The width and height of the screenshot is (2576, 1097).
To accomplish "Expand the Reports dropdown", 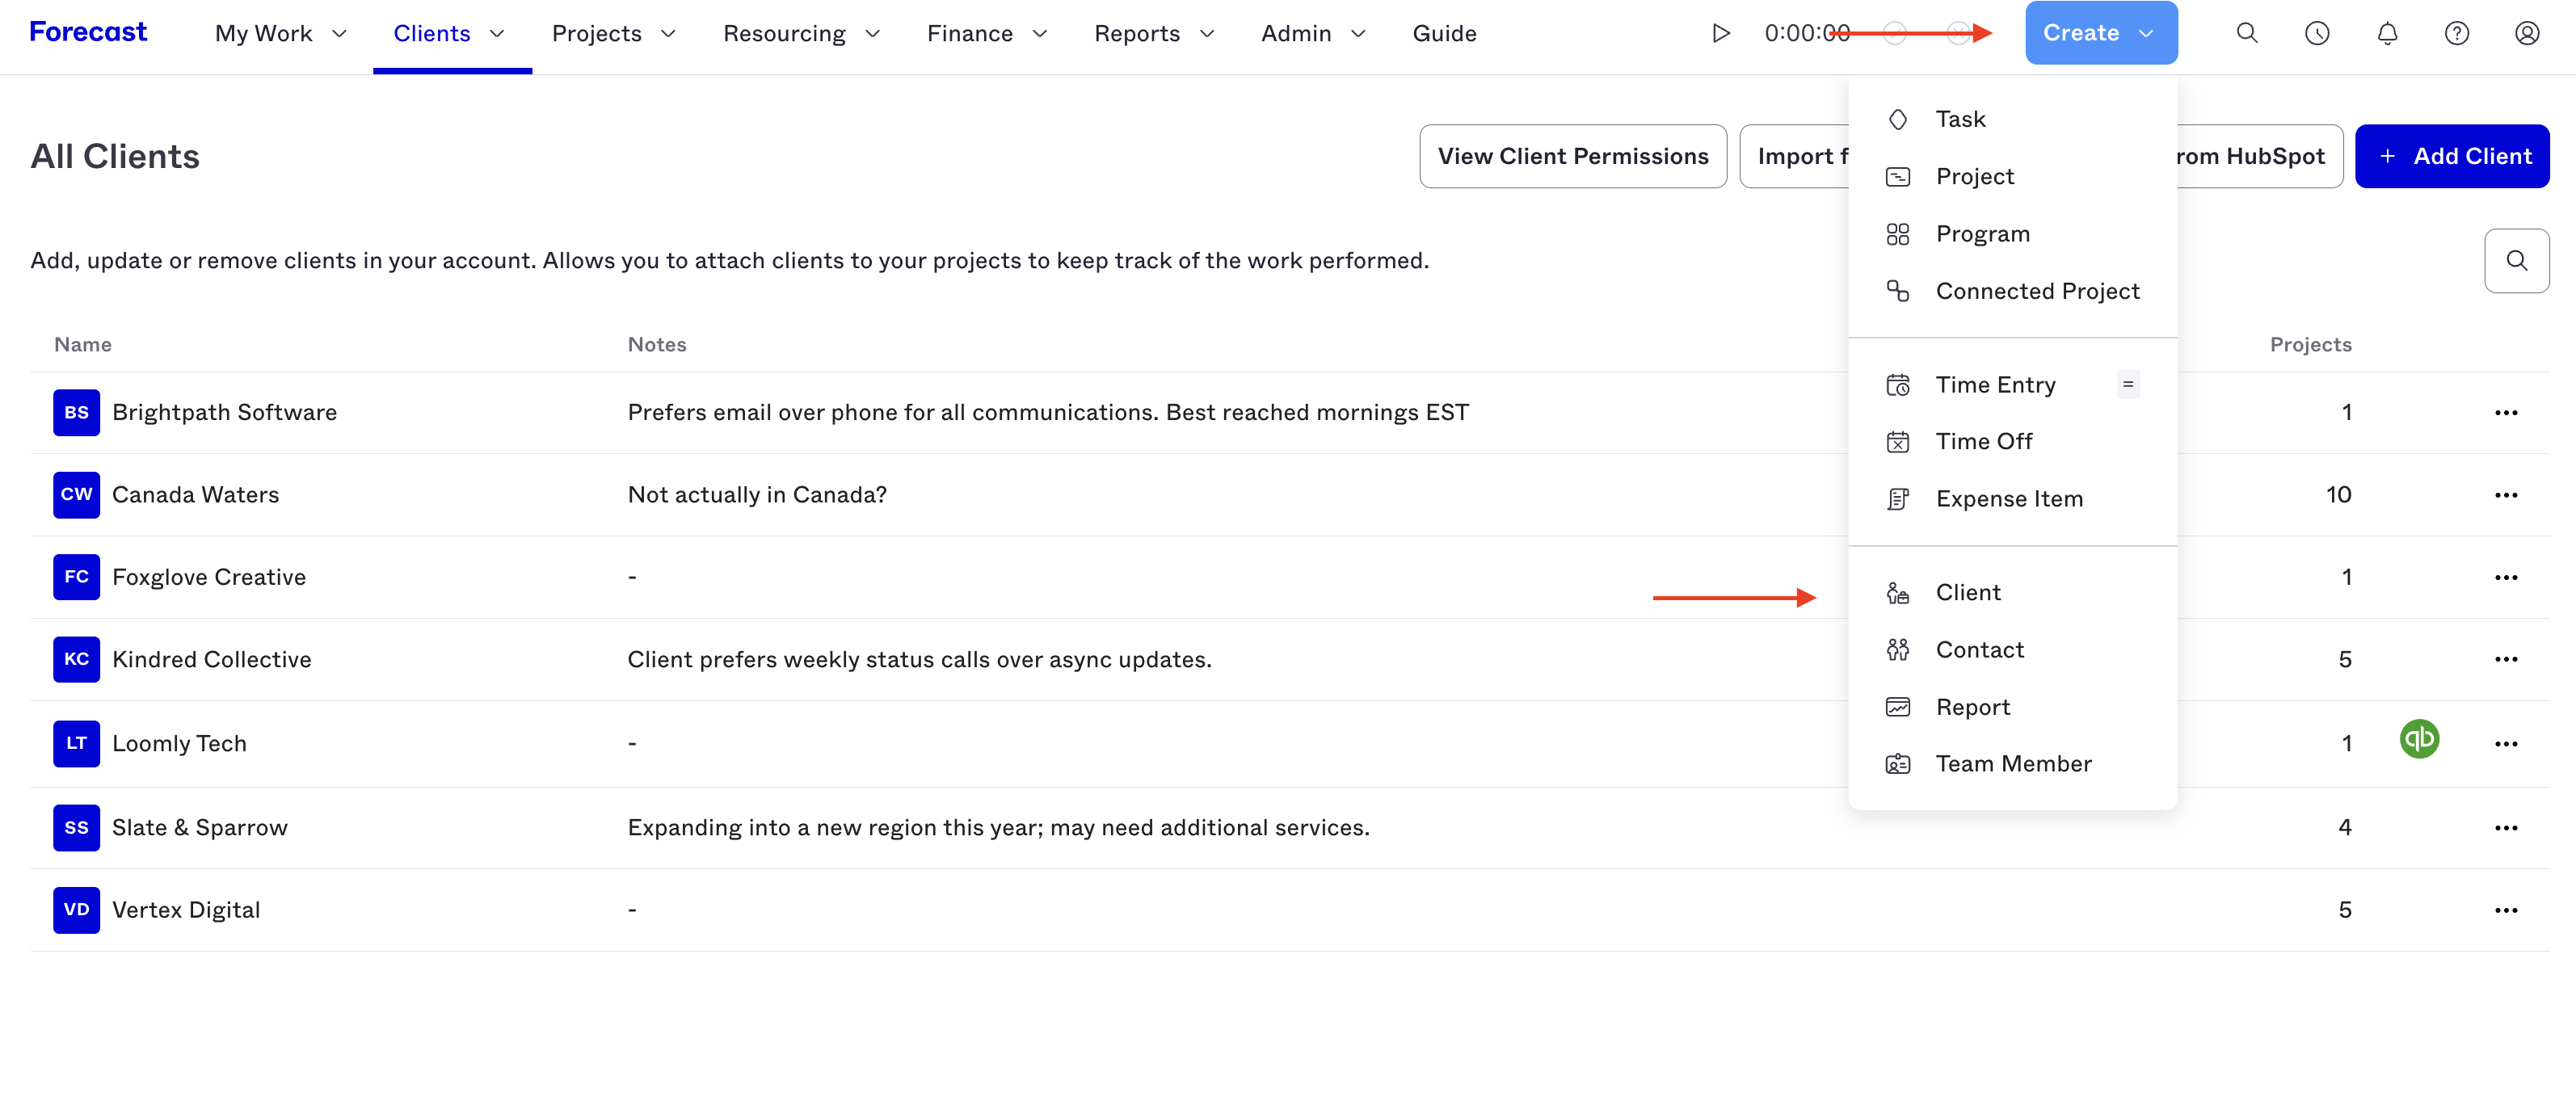I will point(1207,34).
